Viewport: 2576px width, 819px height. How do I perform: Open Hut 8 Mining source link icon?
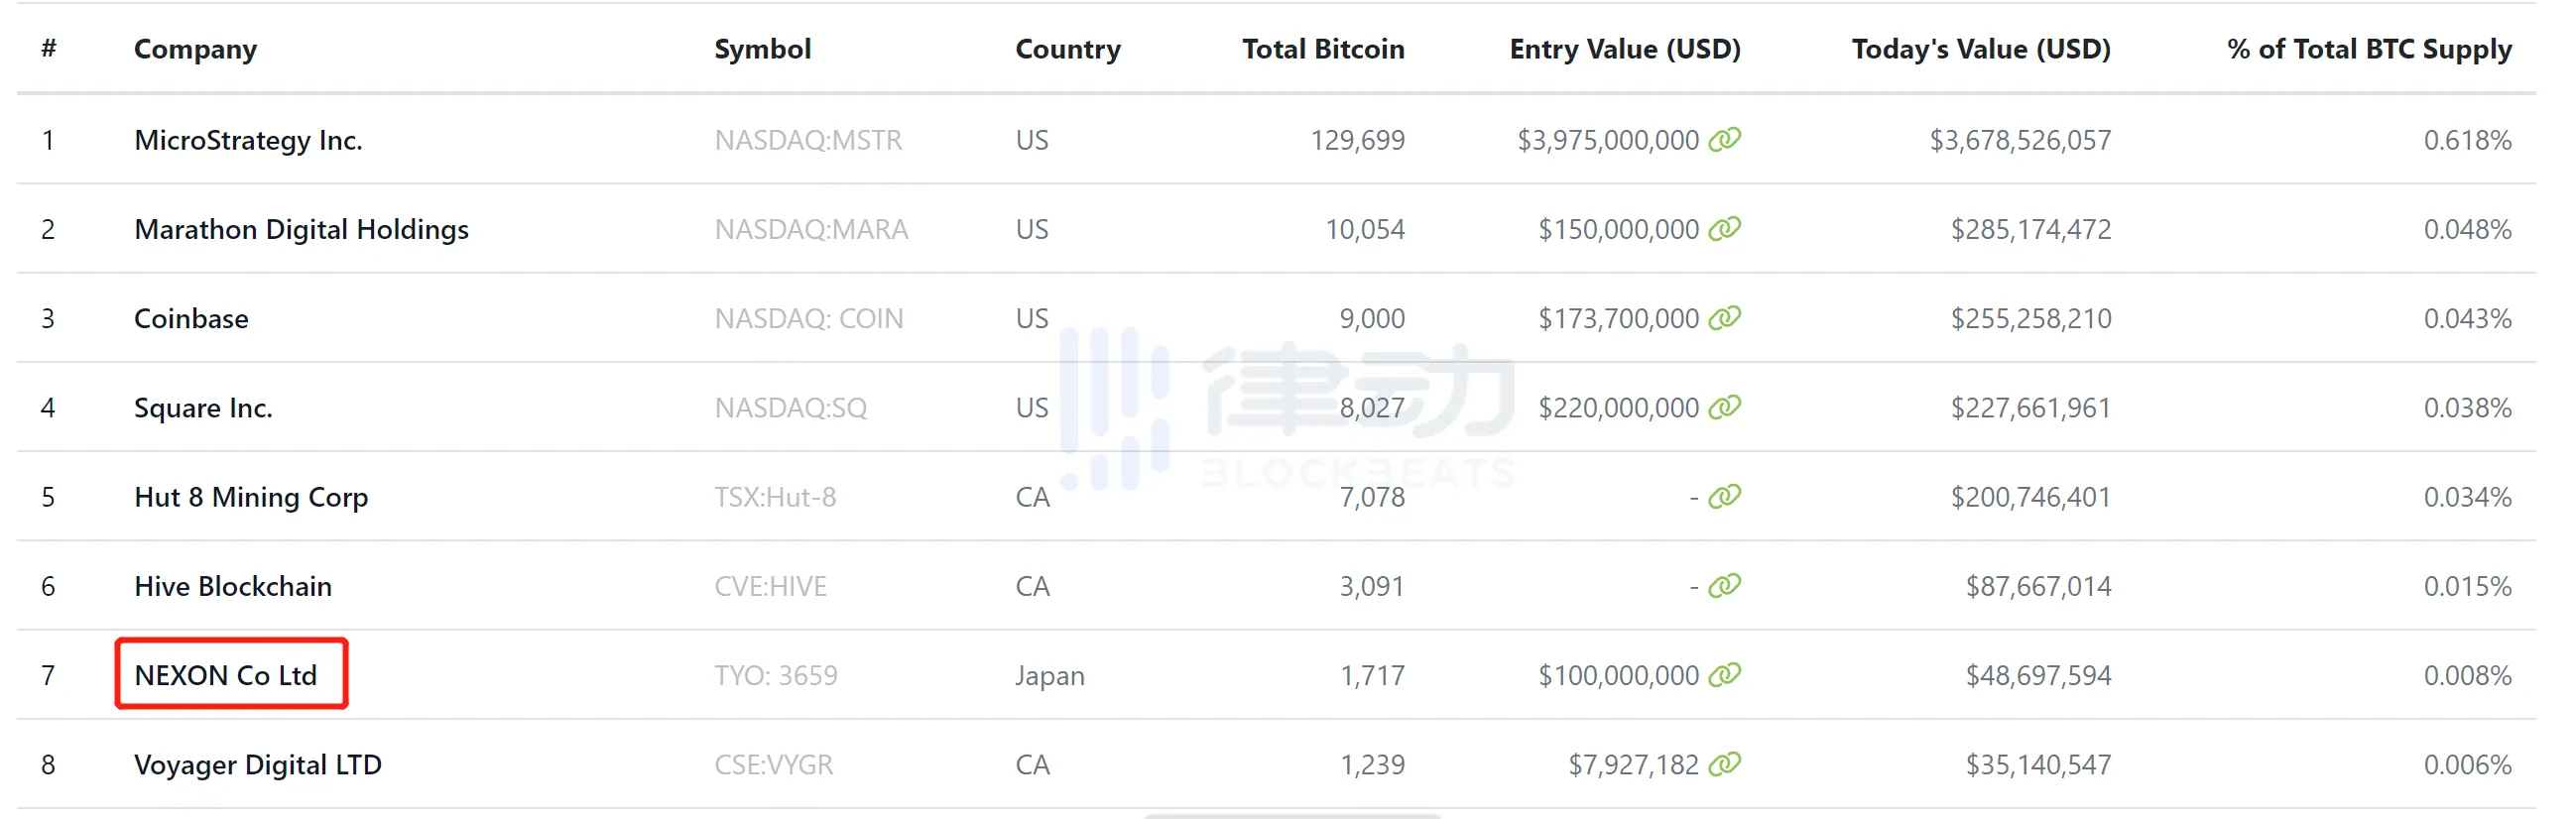click(x=1724, y=496)
